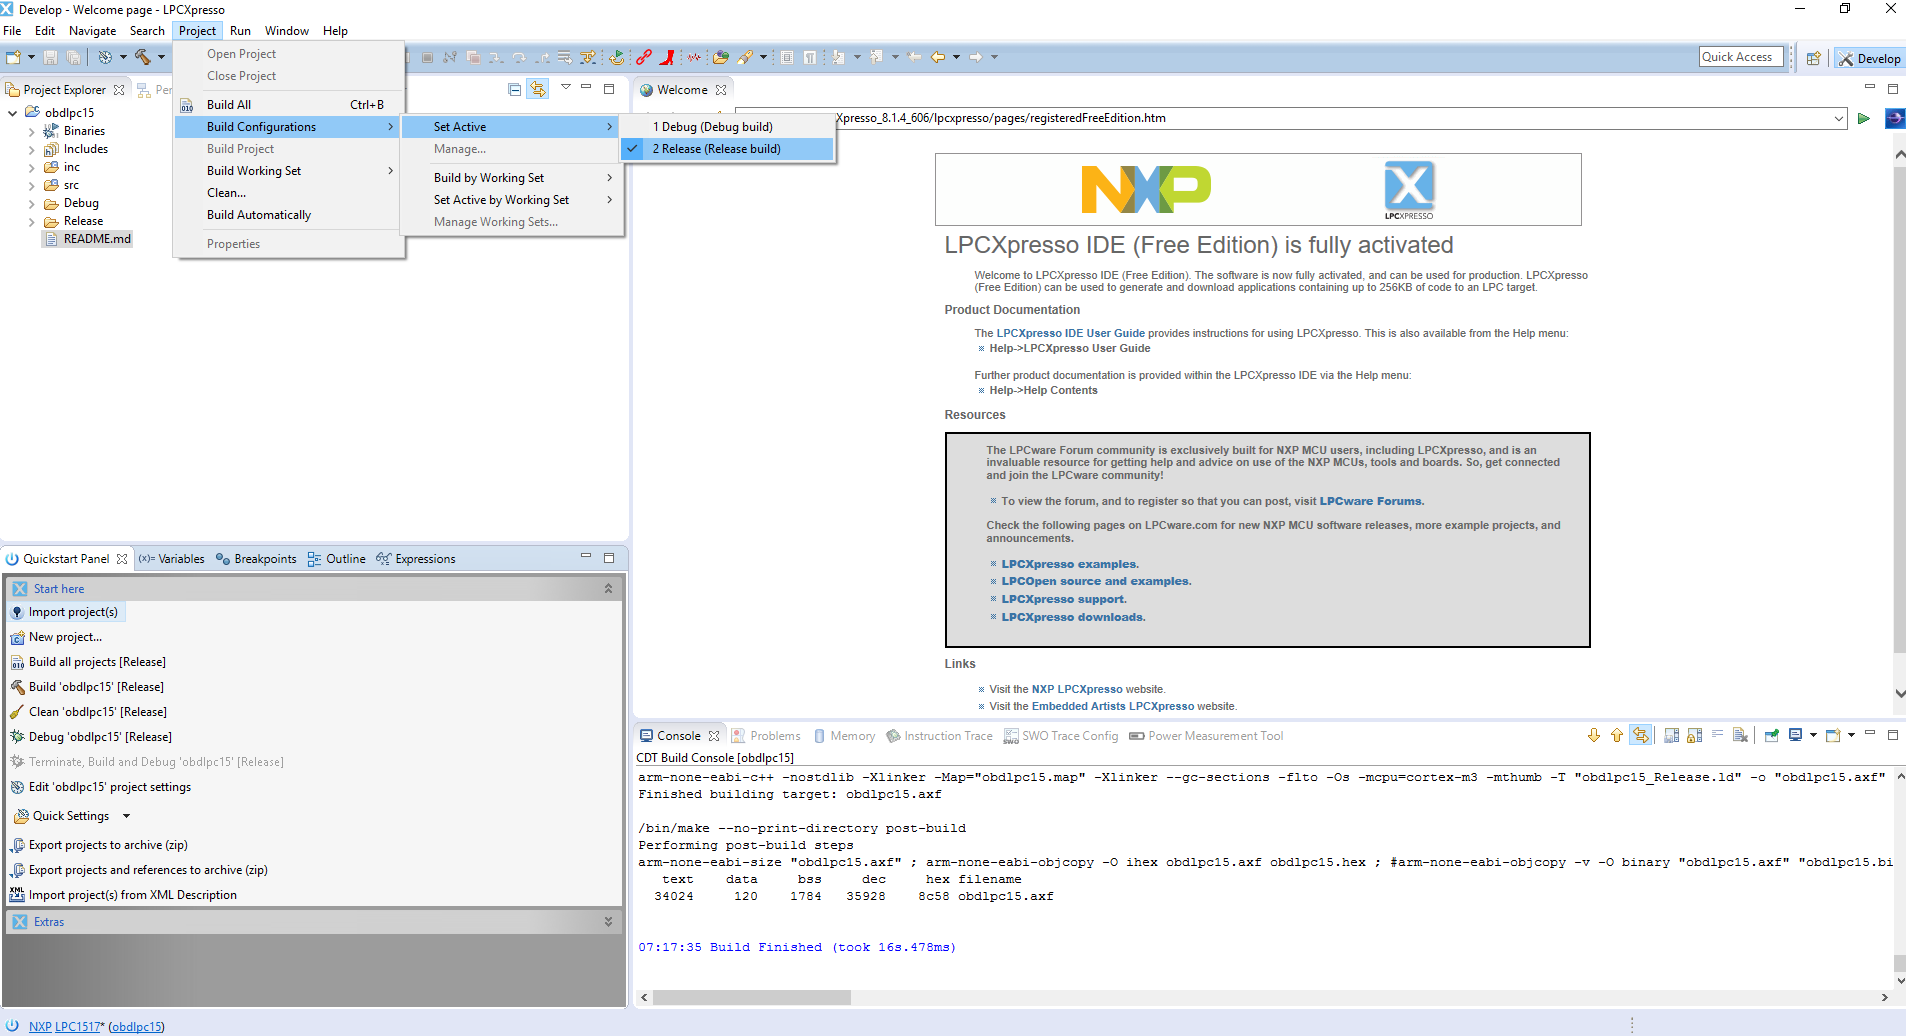This screenshot has height=1036, width=1906.
Task: Click the red boot LPC-Link icon
Action: click(666, 57)
